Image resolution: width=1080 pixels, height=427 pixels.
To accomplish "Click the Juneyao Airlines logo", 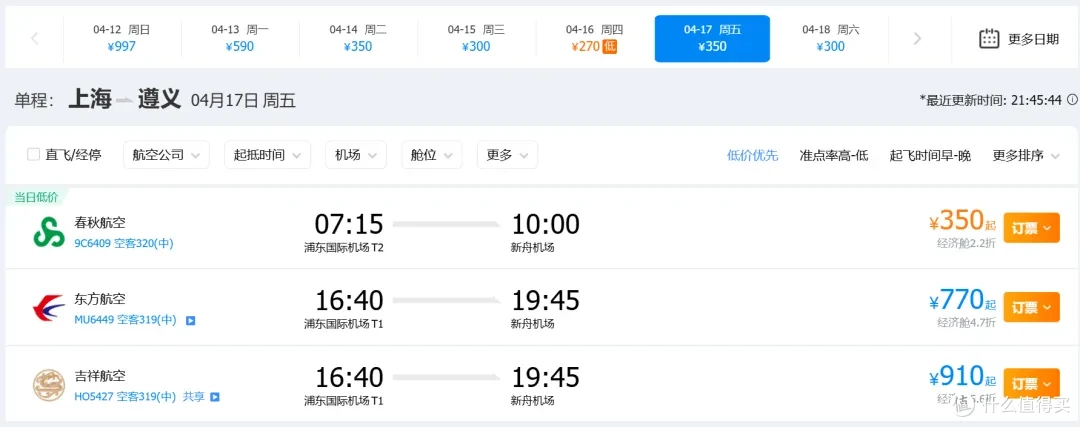I will 49,386.
